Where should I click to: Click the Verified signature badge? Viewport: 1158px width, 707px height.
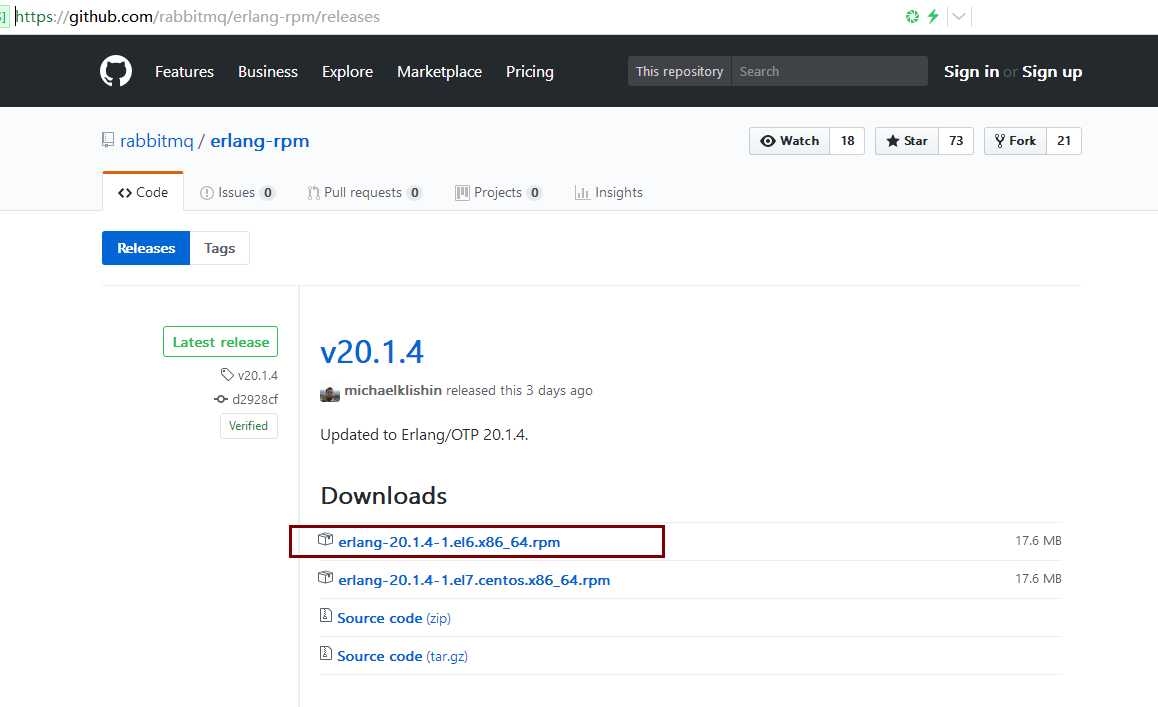(248, 426)
